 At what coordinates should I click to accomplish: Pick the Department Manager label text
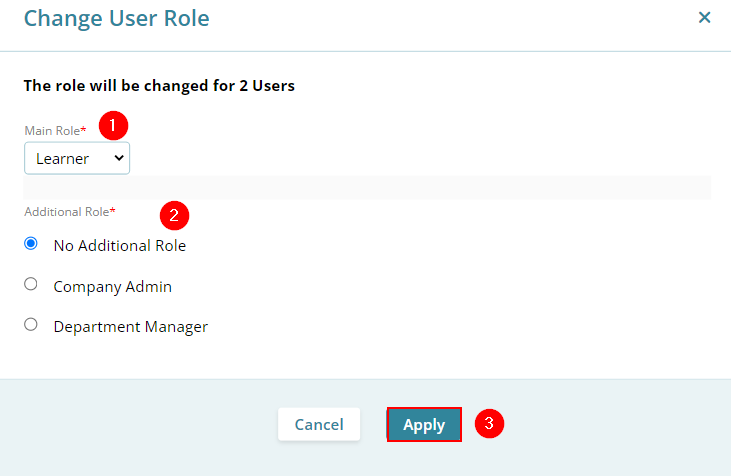coord(131,327)
